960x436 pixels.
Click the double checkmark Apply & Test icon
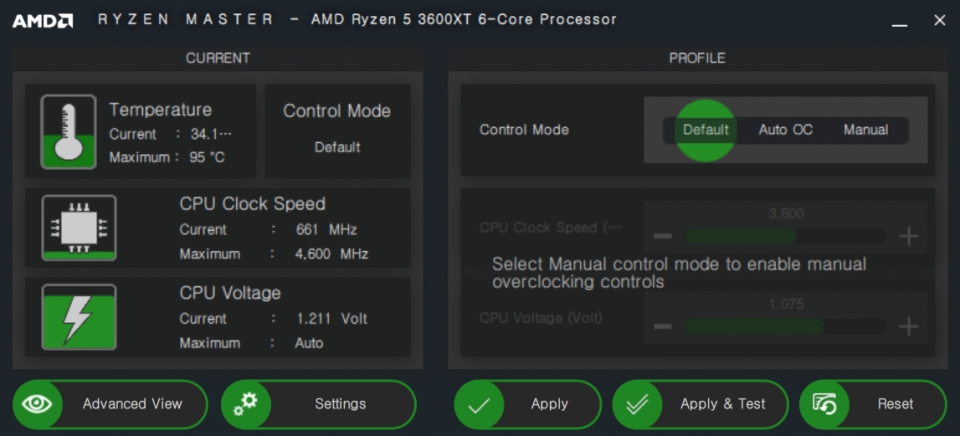click(x=637, y=405)
